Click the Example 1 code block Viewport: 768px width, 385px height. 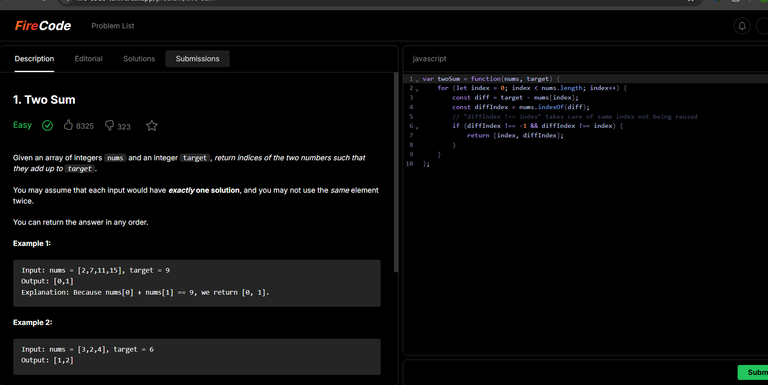pos(197,283)
